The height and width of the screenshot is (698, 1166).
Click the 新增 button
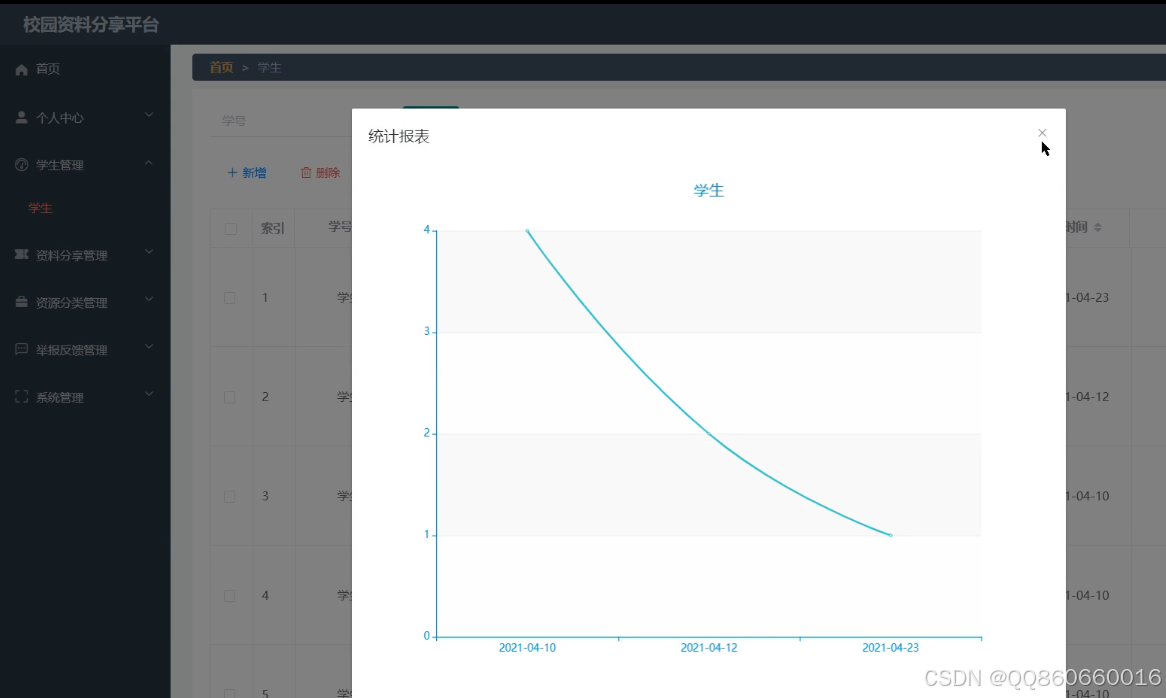coord(246,172)
